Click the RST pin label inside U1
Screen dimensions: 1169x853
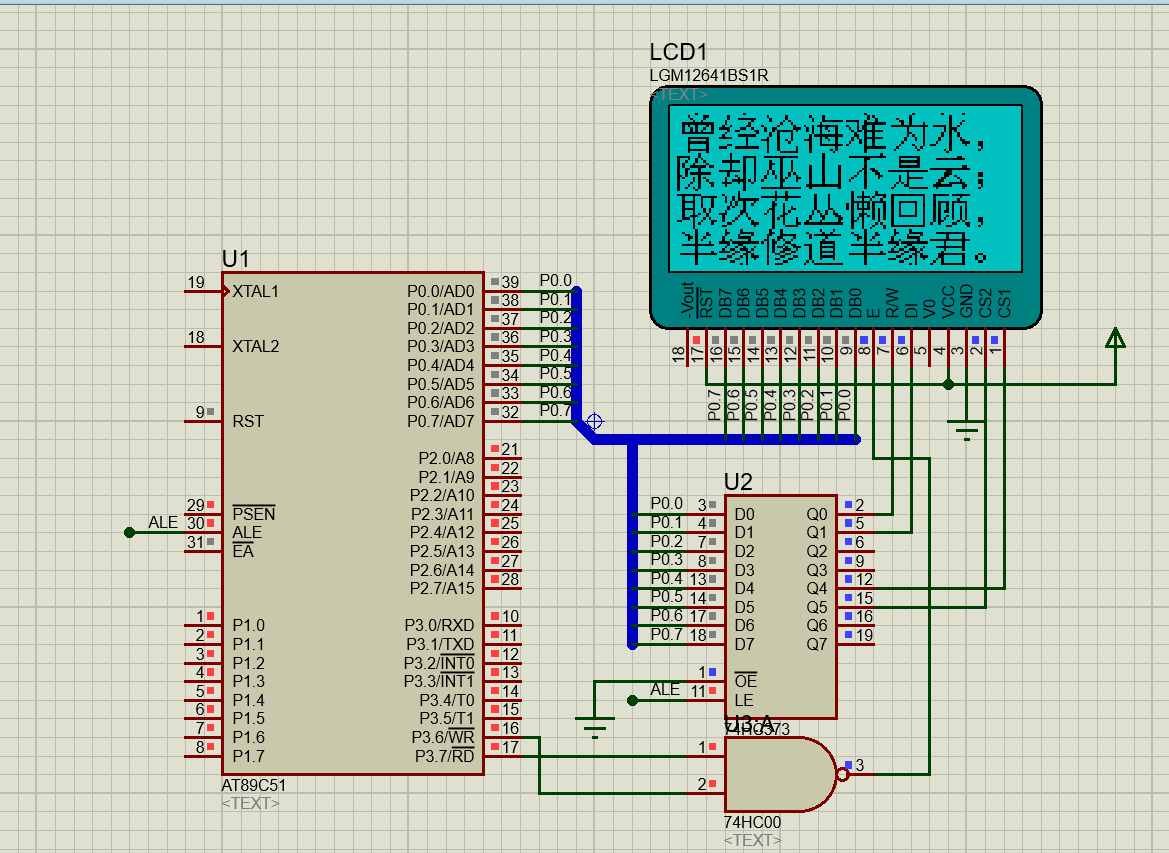point(248,421)
